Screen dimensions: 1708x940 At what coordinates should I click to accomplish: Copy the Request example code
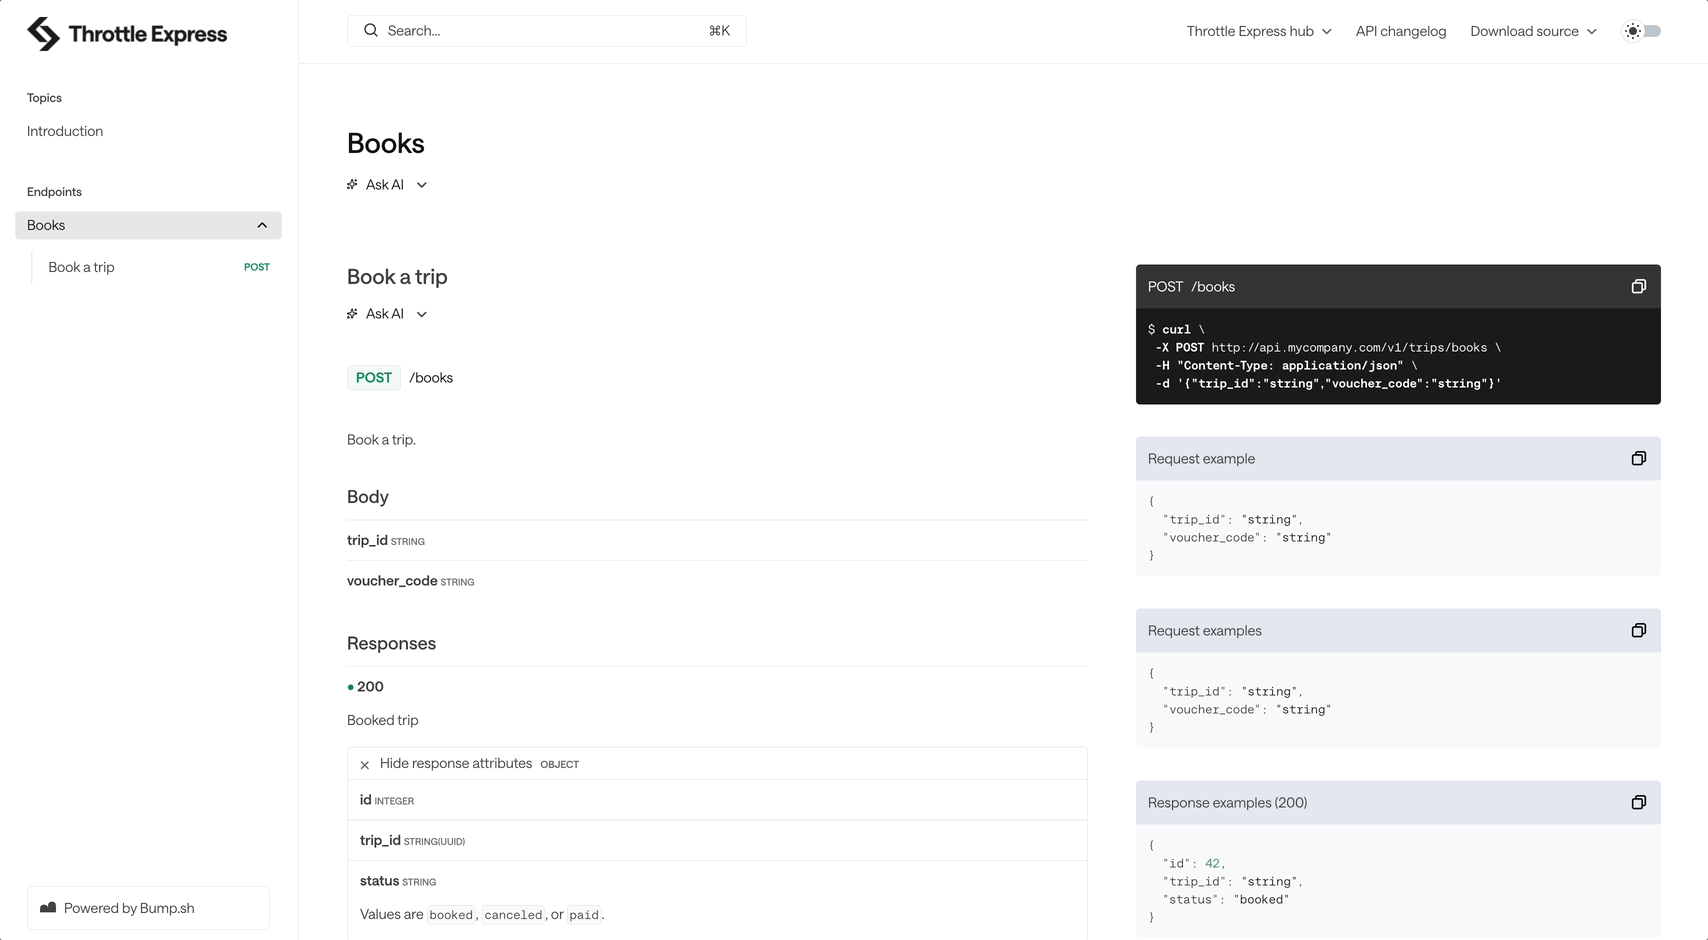click(x=1638, y=458)
